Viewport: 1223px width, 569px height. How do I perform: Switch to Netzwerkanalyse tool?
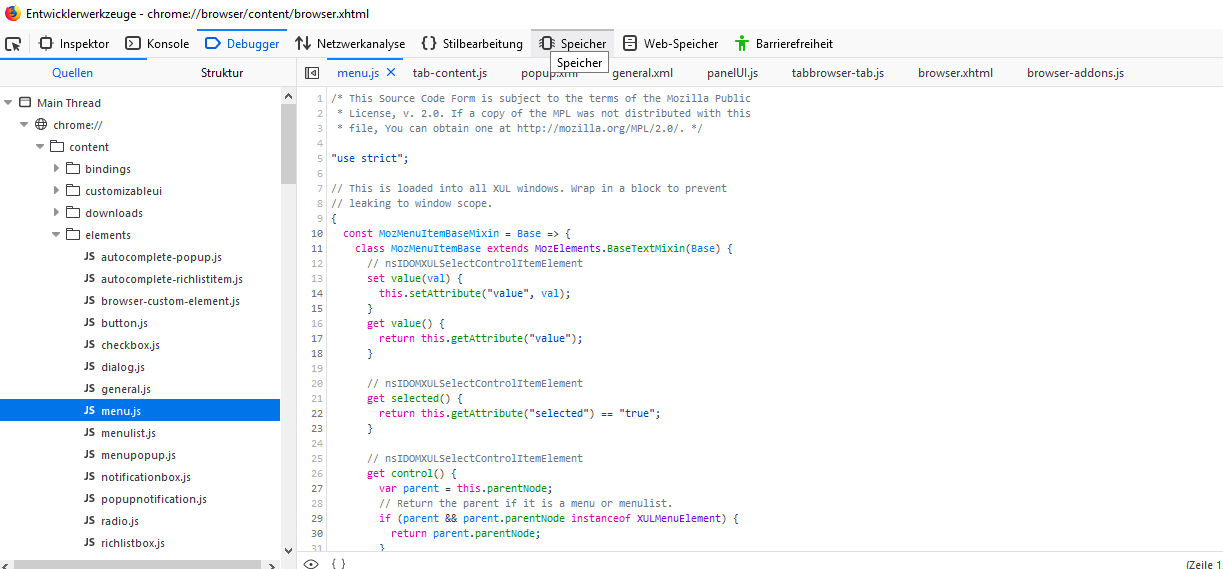(350, 44)
